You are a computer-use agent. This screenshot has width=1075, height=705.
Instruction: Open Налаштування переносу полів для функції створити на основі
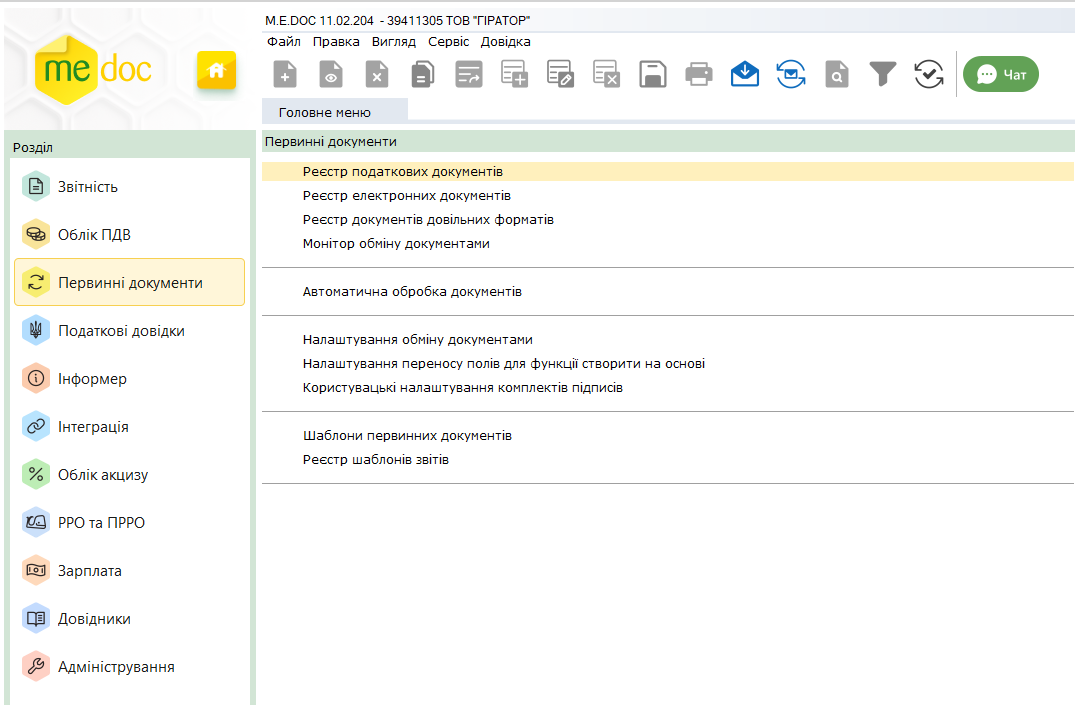pyautogui.click(x=504, y=363)
